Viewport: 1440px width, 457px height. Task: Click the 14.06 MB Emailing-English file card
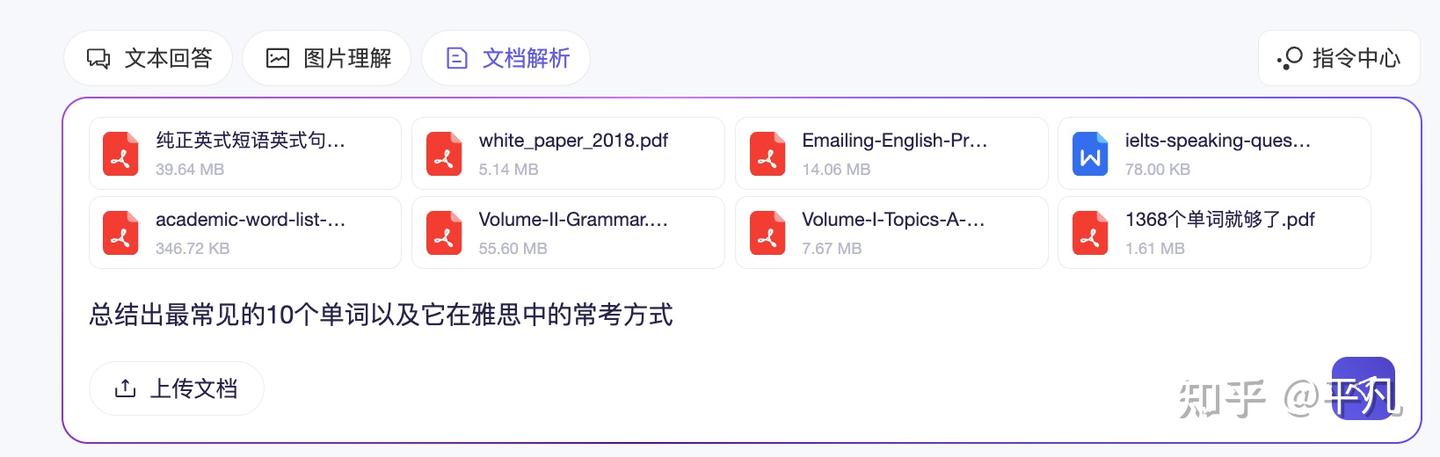(891, 153)
